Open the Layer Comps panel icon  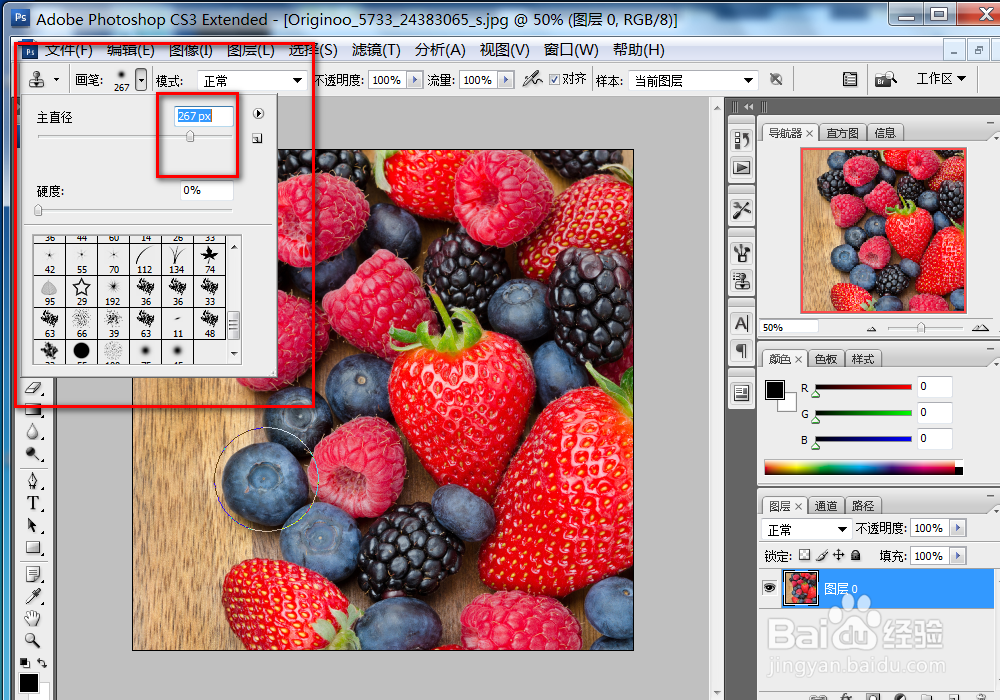[x=742, y=393]
